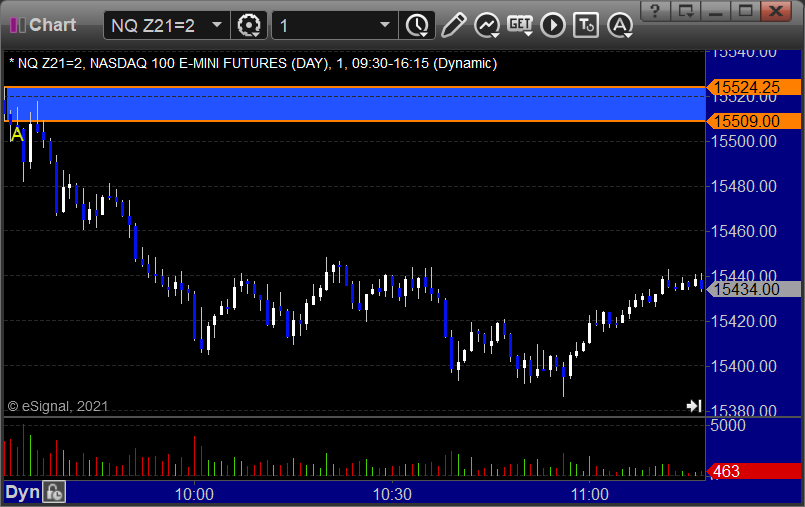Click the time template clock icon
Viewport: 805px width, 507px height.
click(x=417, y=25)
